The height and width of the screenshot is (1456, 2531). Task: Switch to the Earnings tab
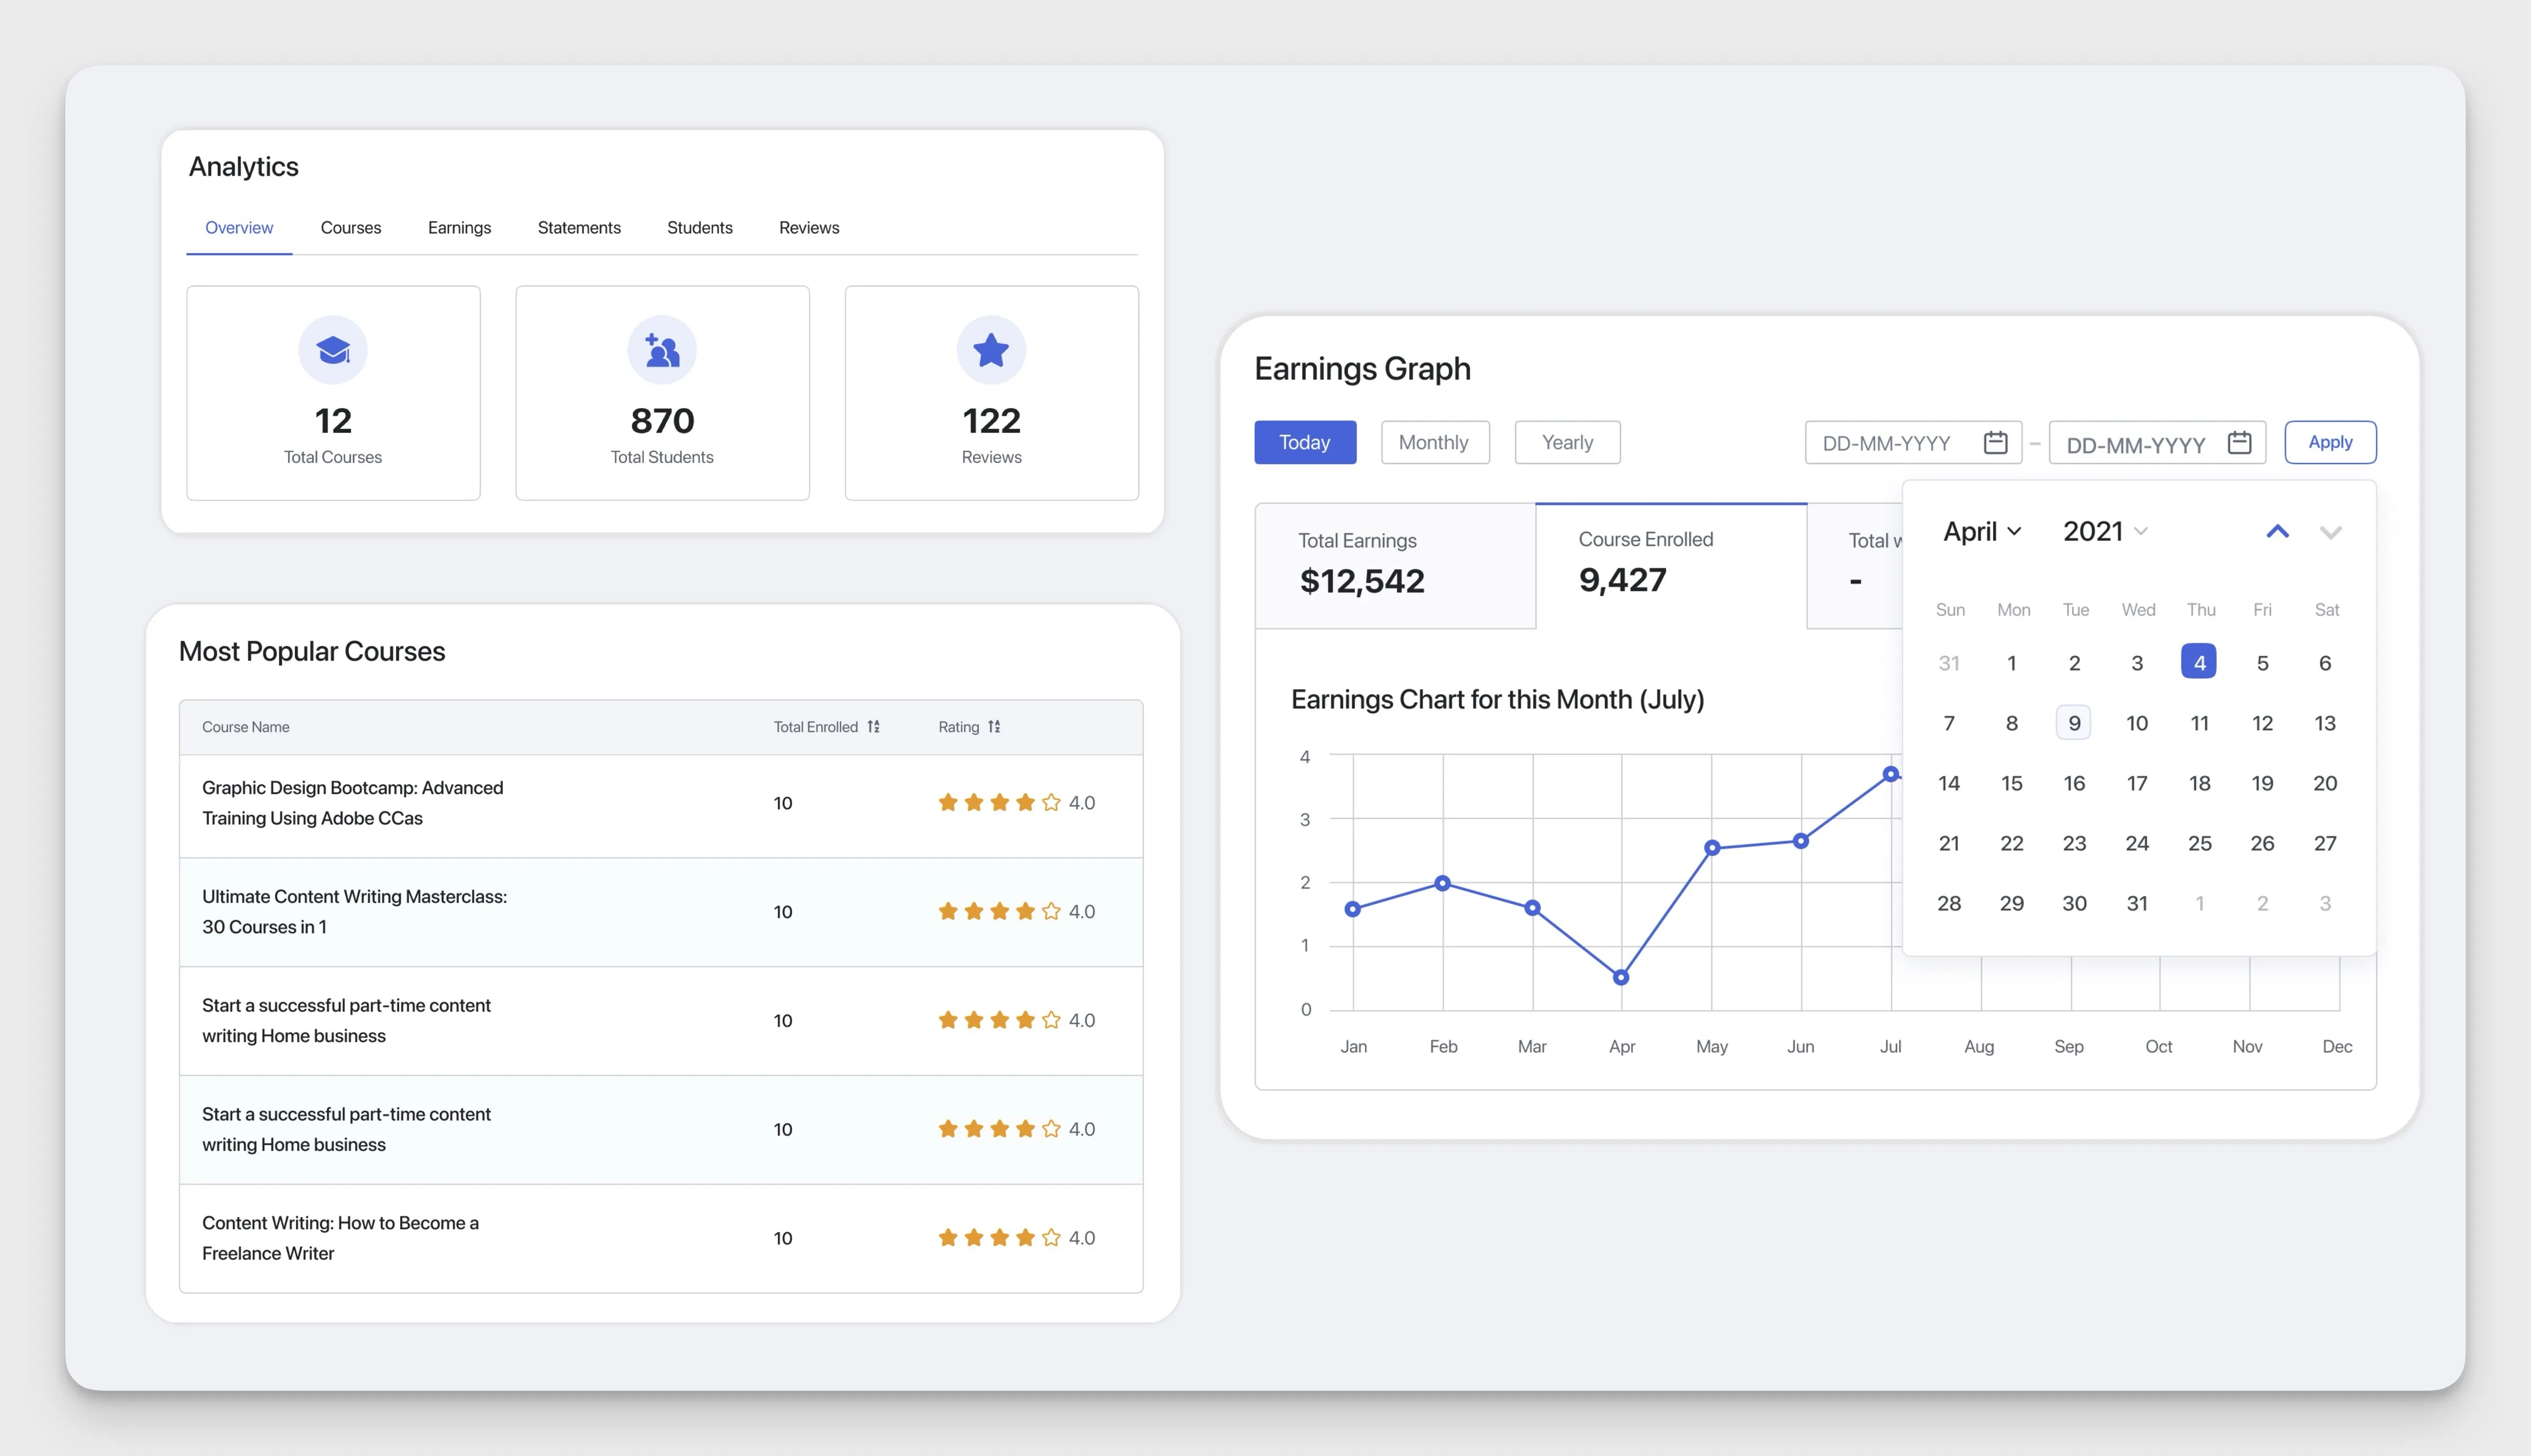pyautogui.click(x=459, y=228)
